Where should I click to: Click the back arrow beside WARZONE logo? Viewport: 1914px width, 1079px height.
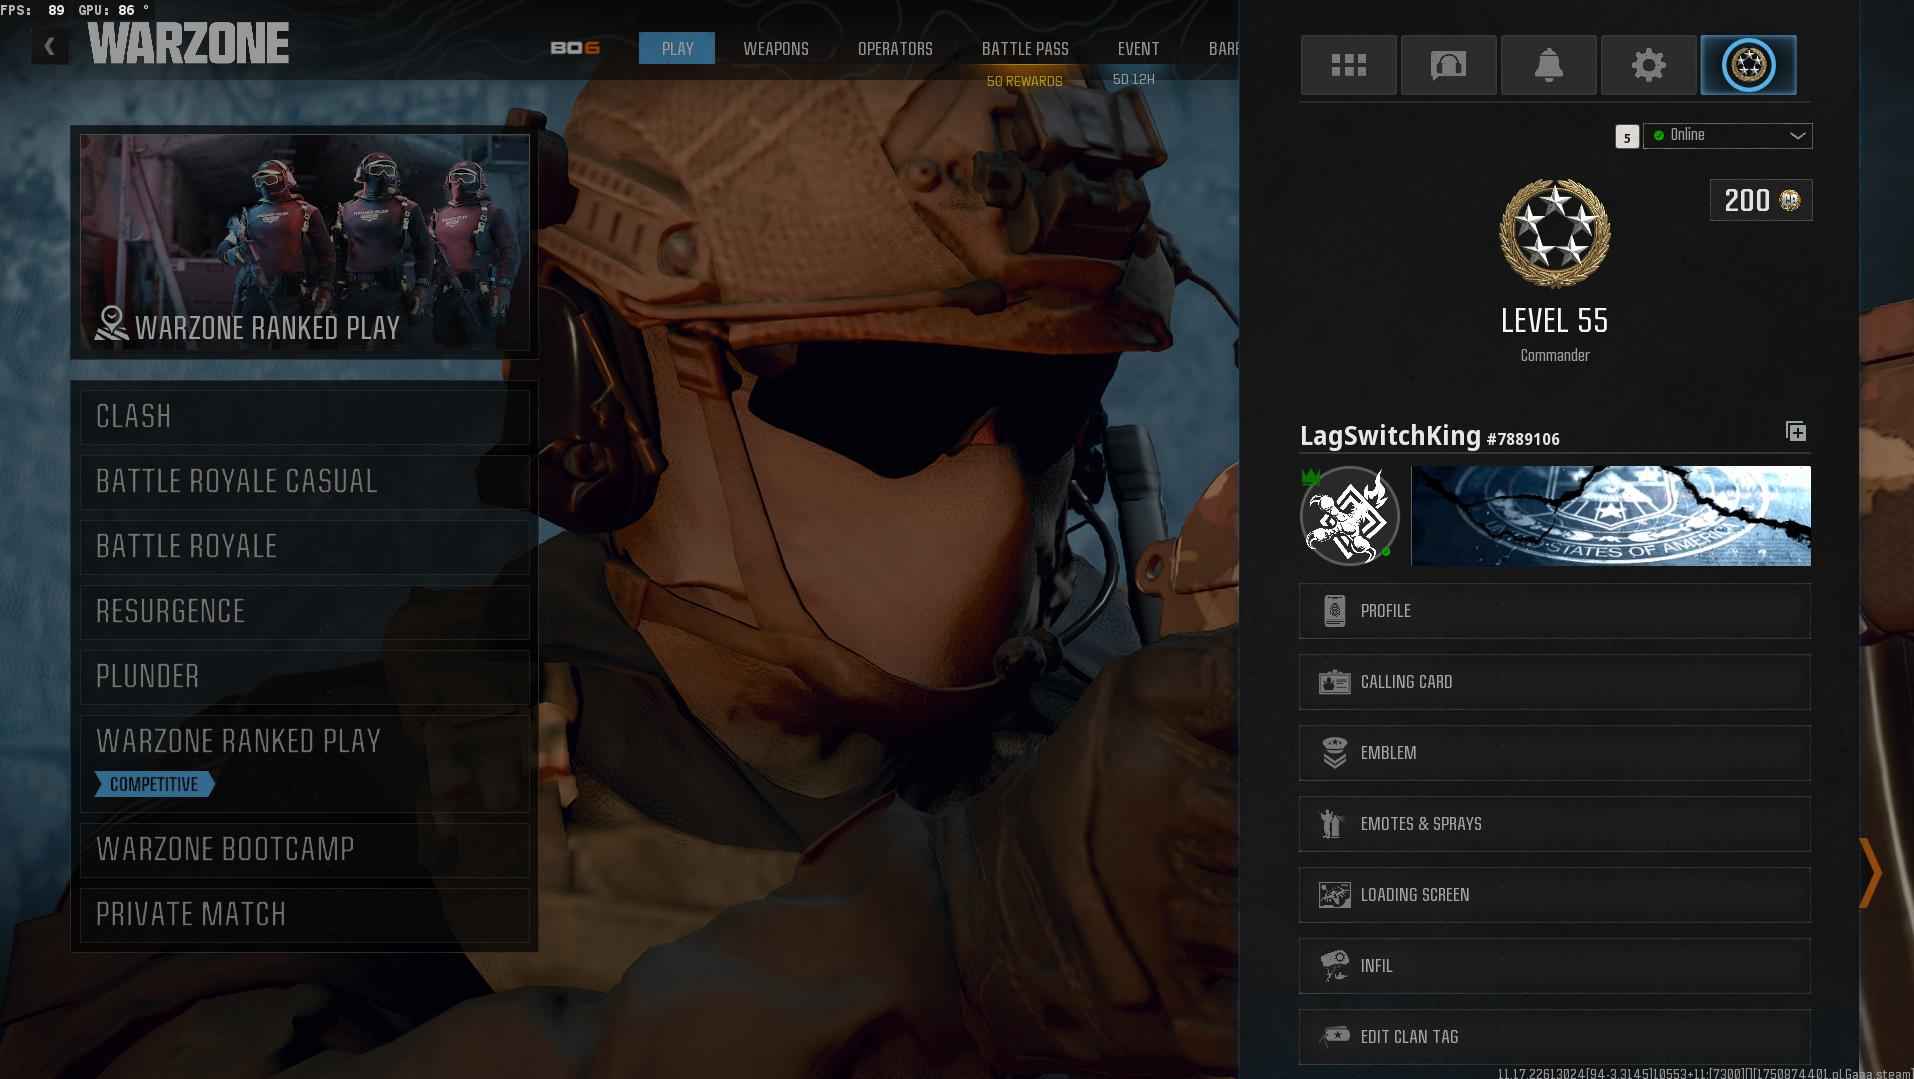[x=49, y=46]
